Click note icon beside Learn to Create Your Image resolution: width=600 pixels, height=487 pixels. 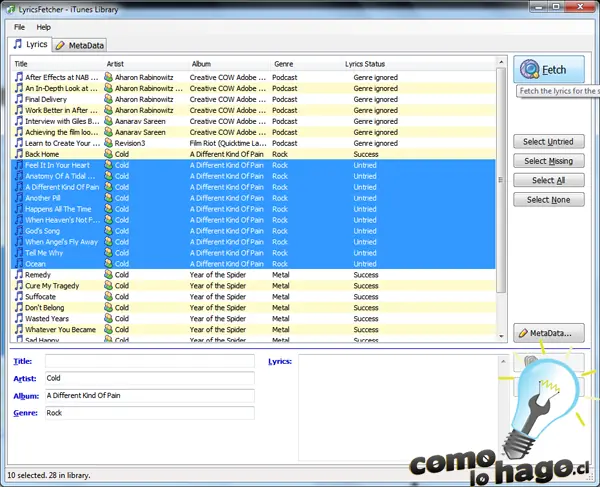(x=19, y=143)
